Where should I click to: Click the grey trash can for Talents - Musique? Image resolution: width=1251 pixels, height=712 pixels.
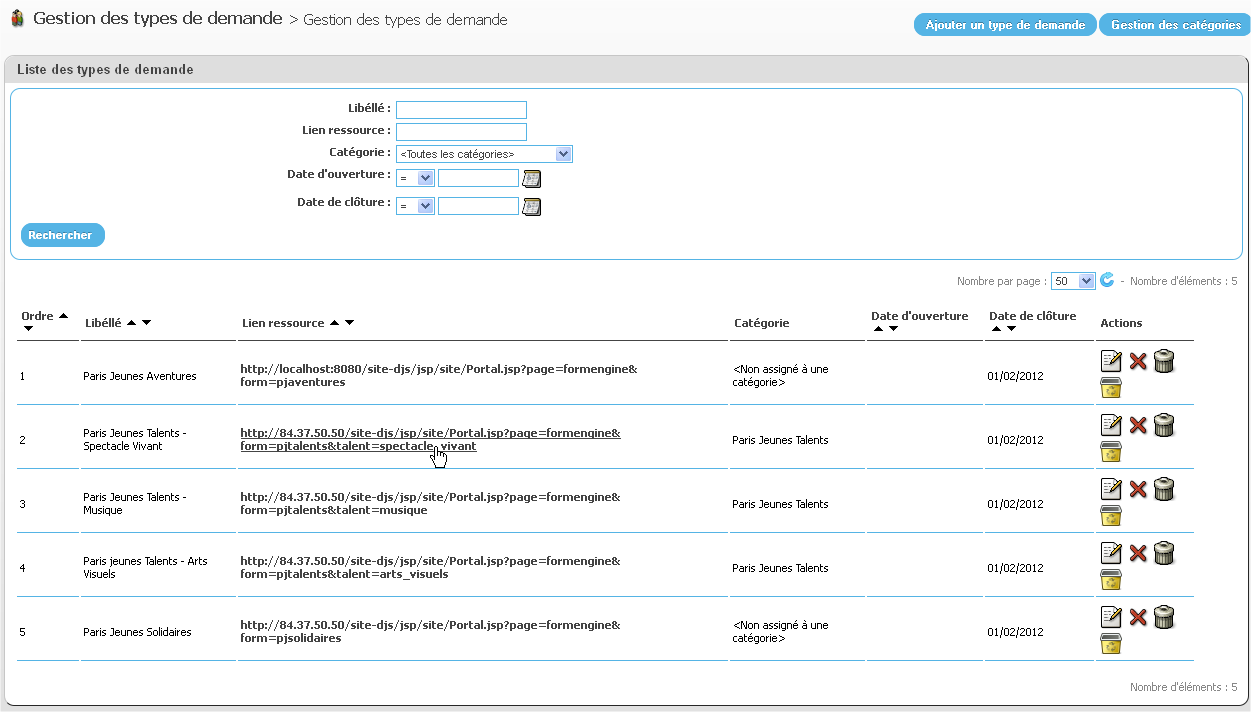[x=1163, y=489]
